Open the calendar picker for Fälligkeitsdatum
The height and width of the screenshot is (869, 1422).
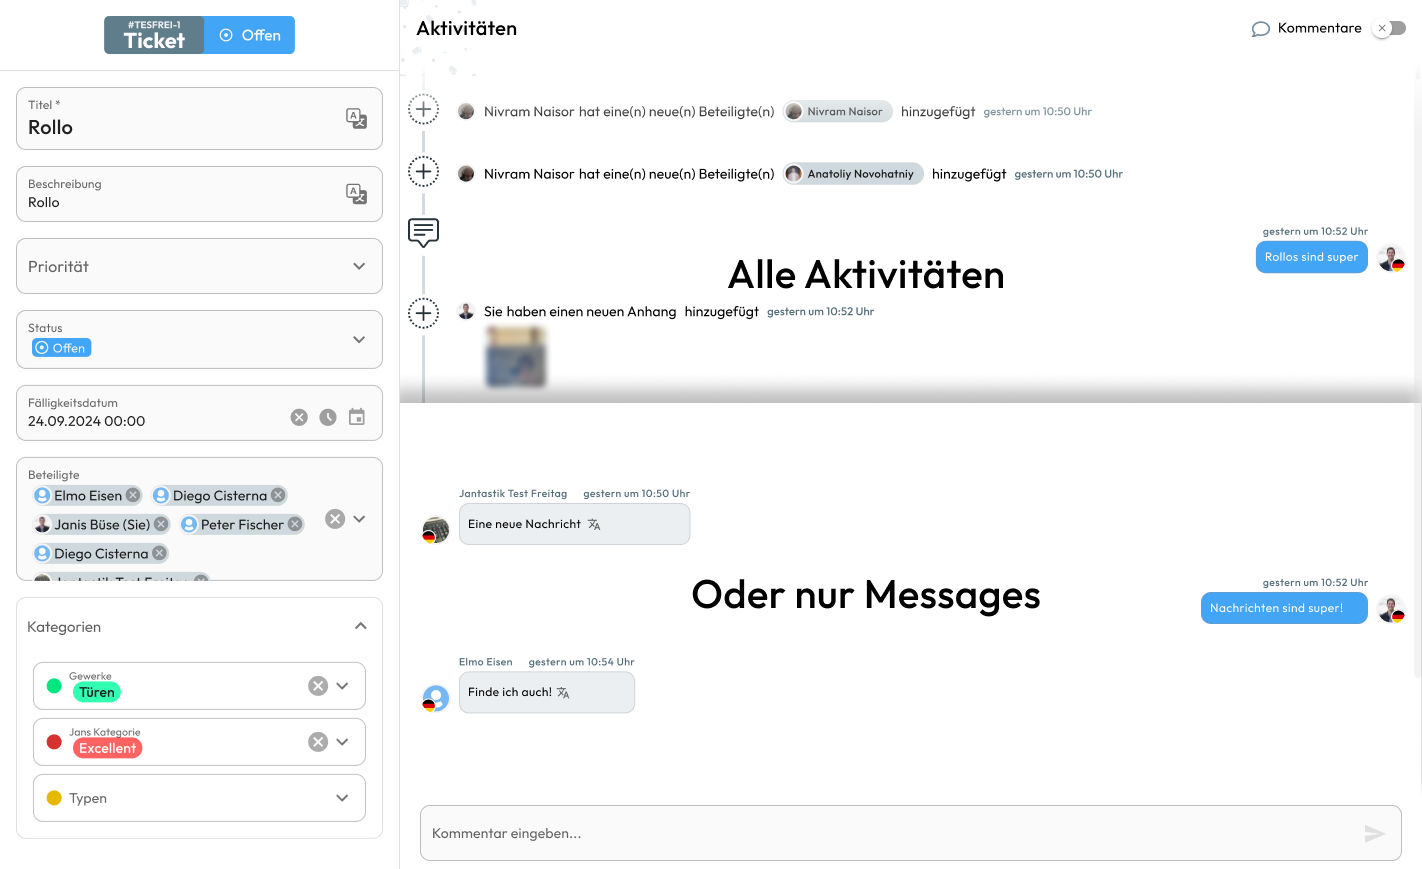point(356,416)
